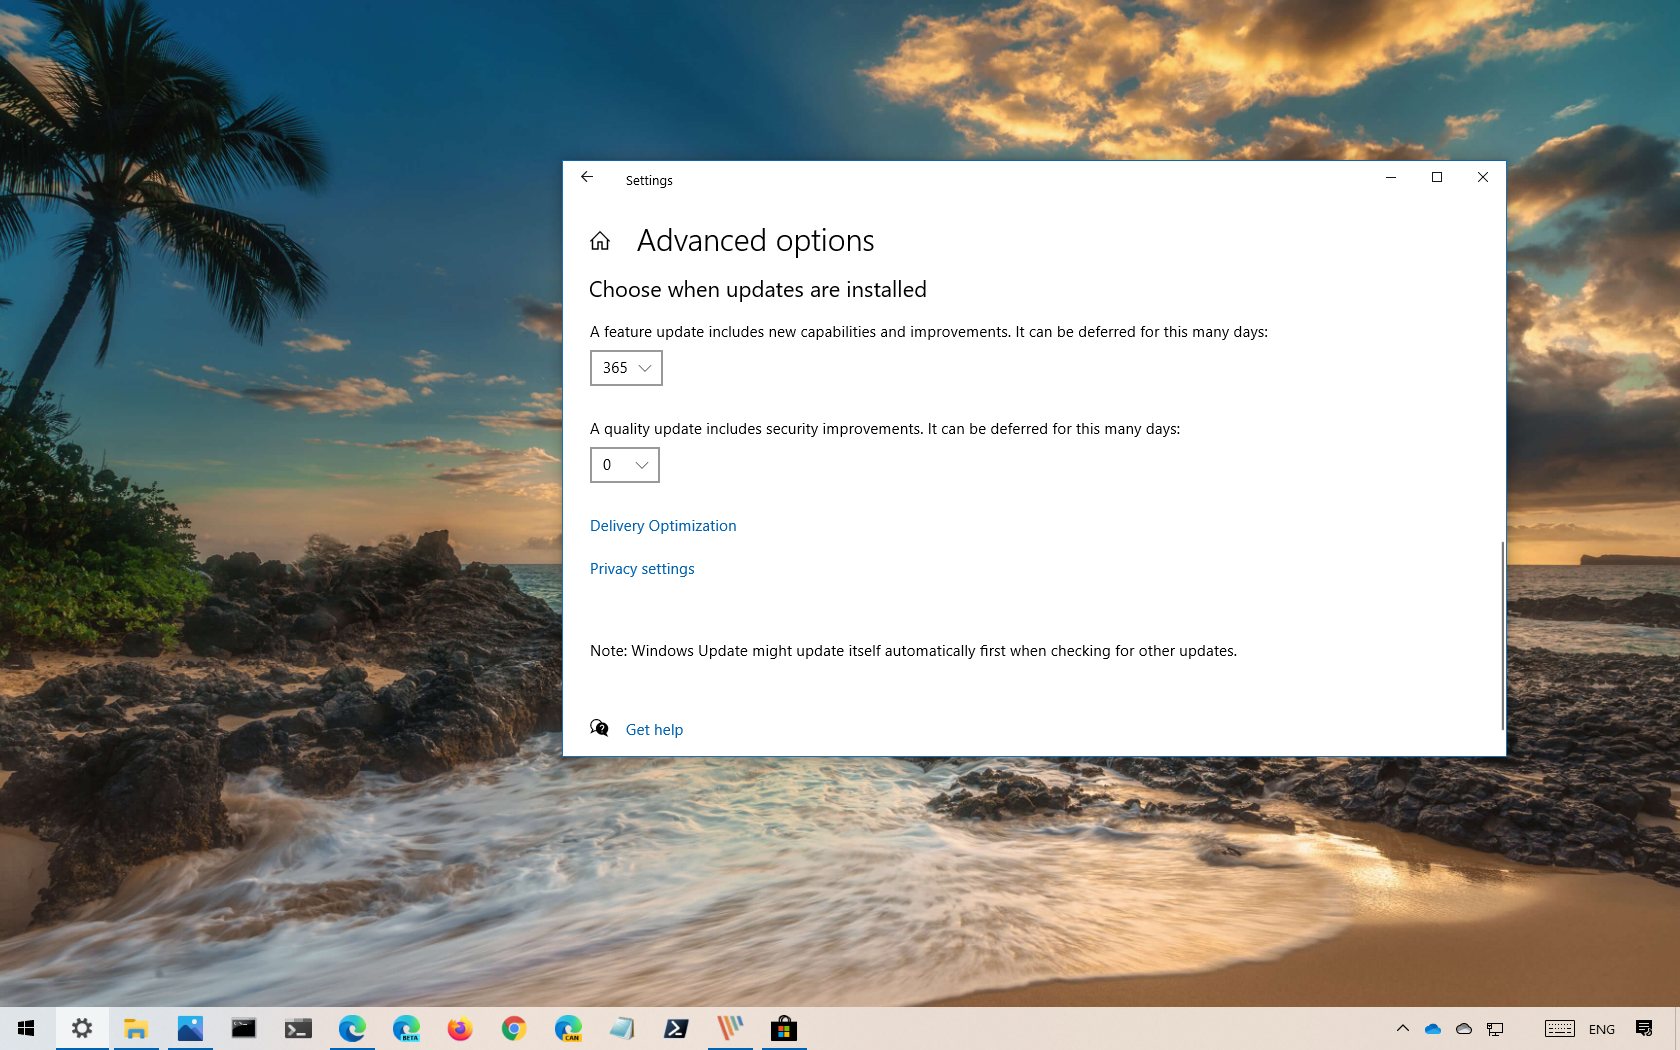
Task: Open the feature update 365 days dropdown
Action: pyautogui.click(x=626, y=368)
